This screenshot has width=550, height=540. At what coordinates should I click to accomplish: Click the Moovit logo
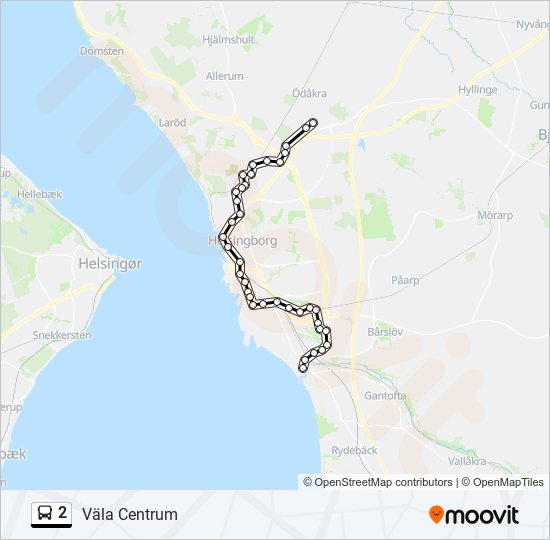click(x=474, y=515)
